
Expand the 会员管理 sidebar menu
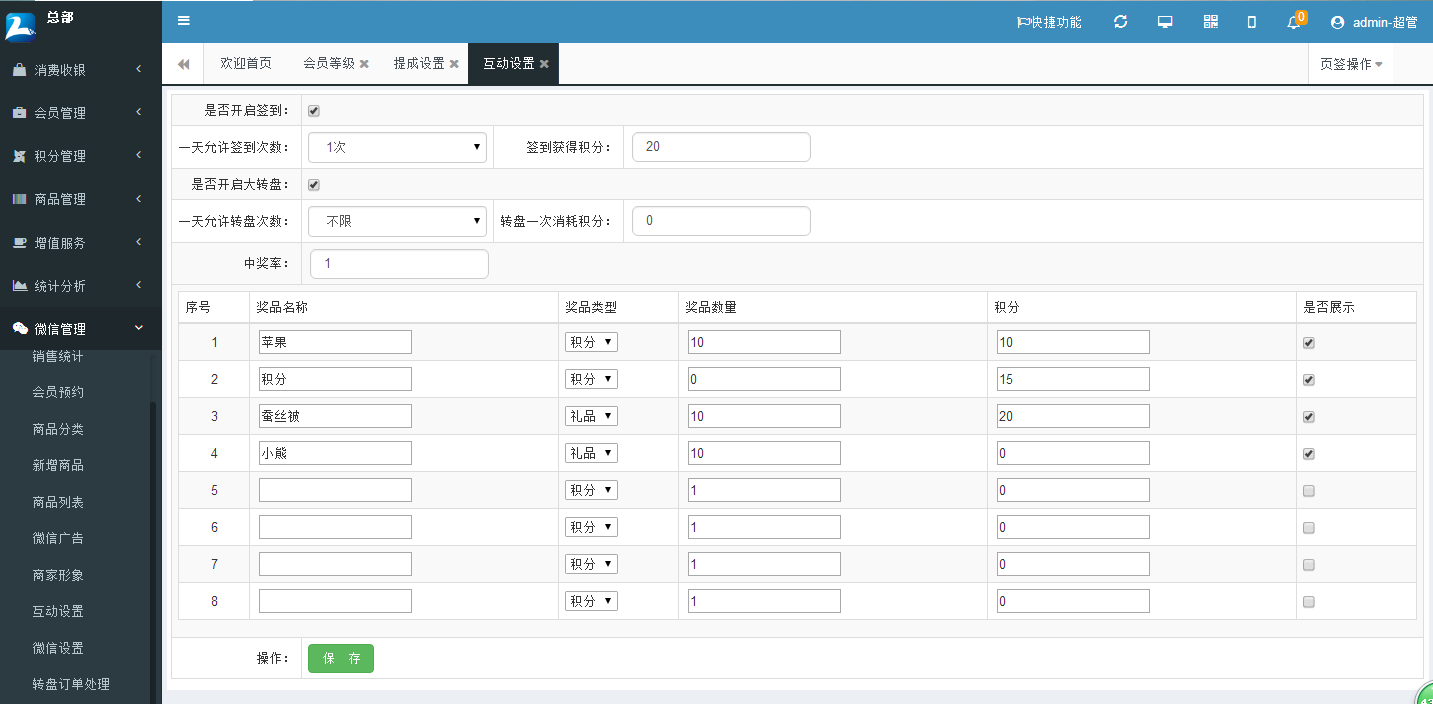[80, 113]
